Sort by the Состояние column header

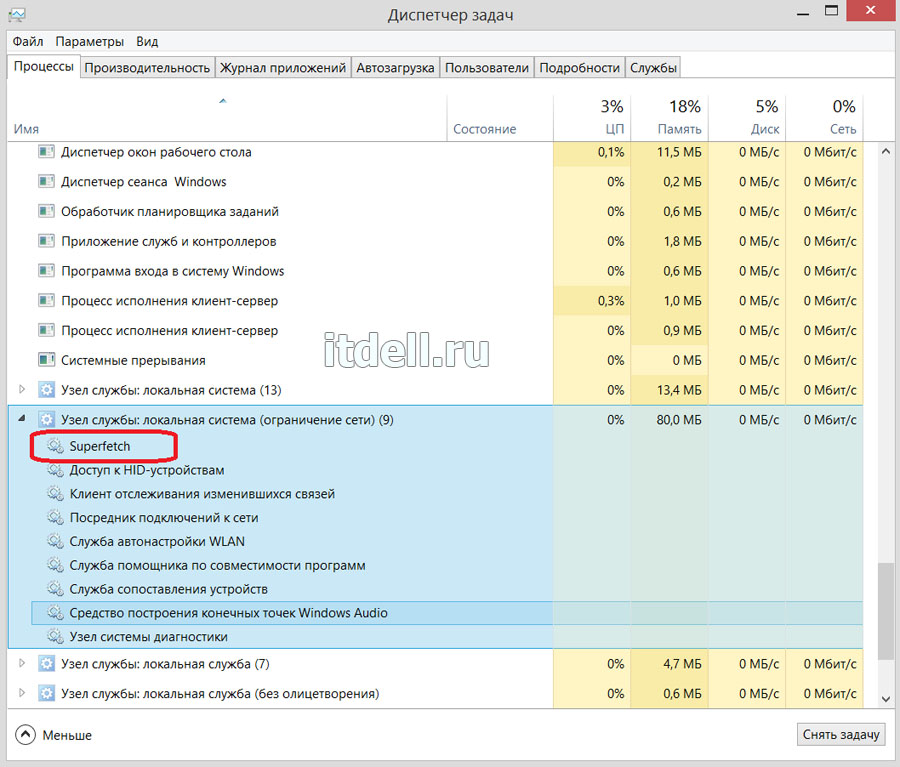(x=500, y=118)
